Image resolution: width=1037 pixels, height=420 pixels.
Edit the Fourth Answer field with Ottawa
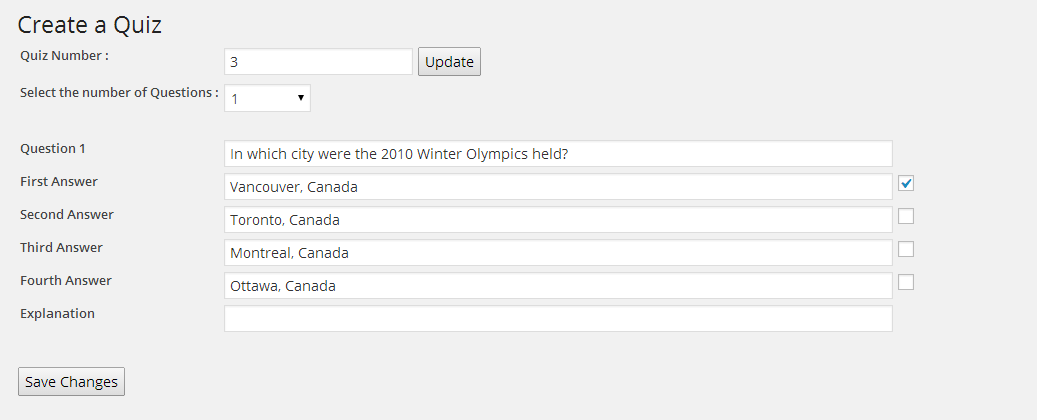coord(557,286)
